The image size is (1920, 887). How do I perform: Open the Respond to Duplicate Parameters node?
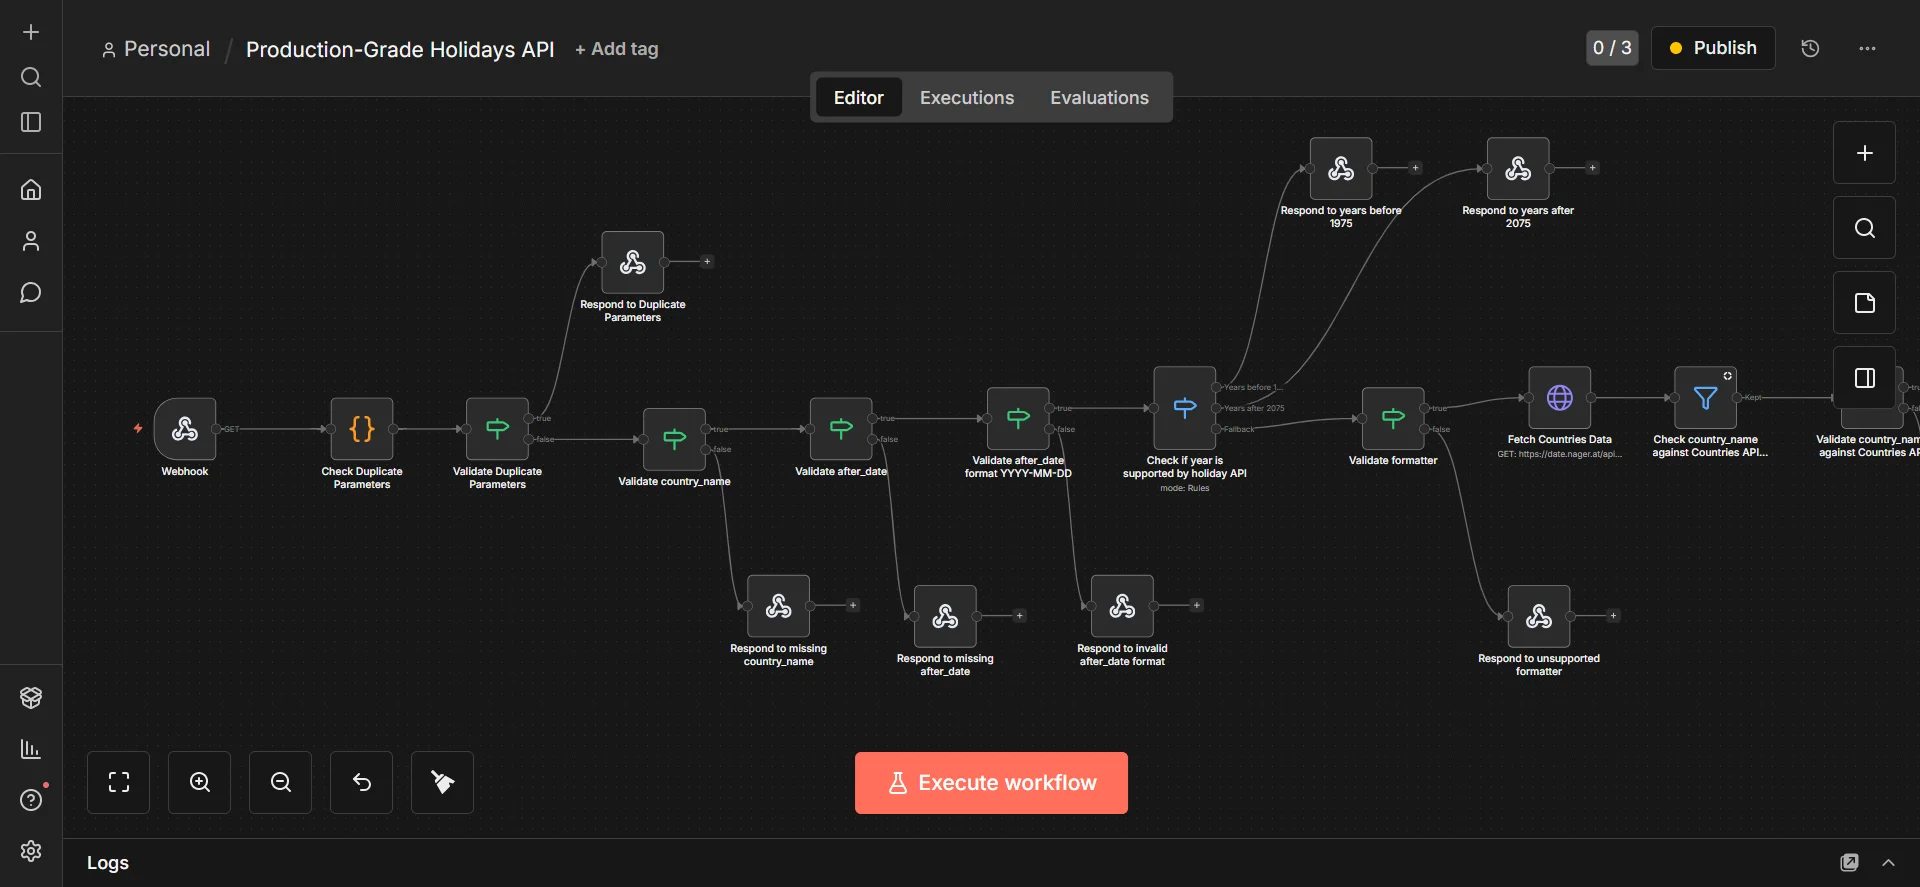[x=633, y=262]
